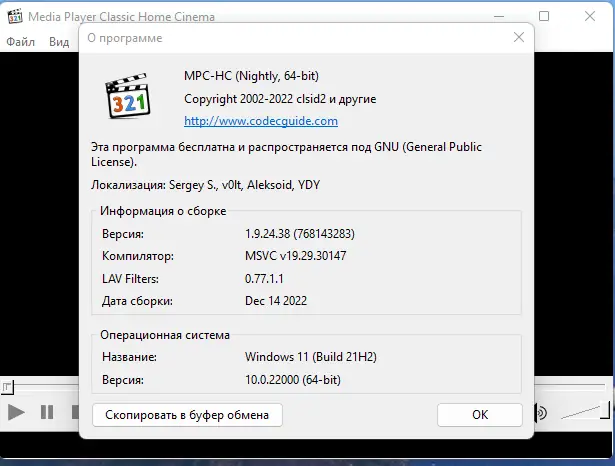Close the О программе dialog
Image resolution: width=615 pixels, height=466 pixels.
pos(519,37)
